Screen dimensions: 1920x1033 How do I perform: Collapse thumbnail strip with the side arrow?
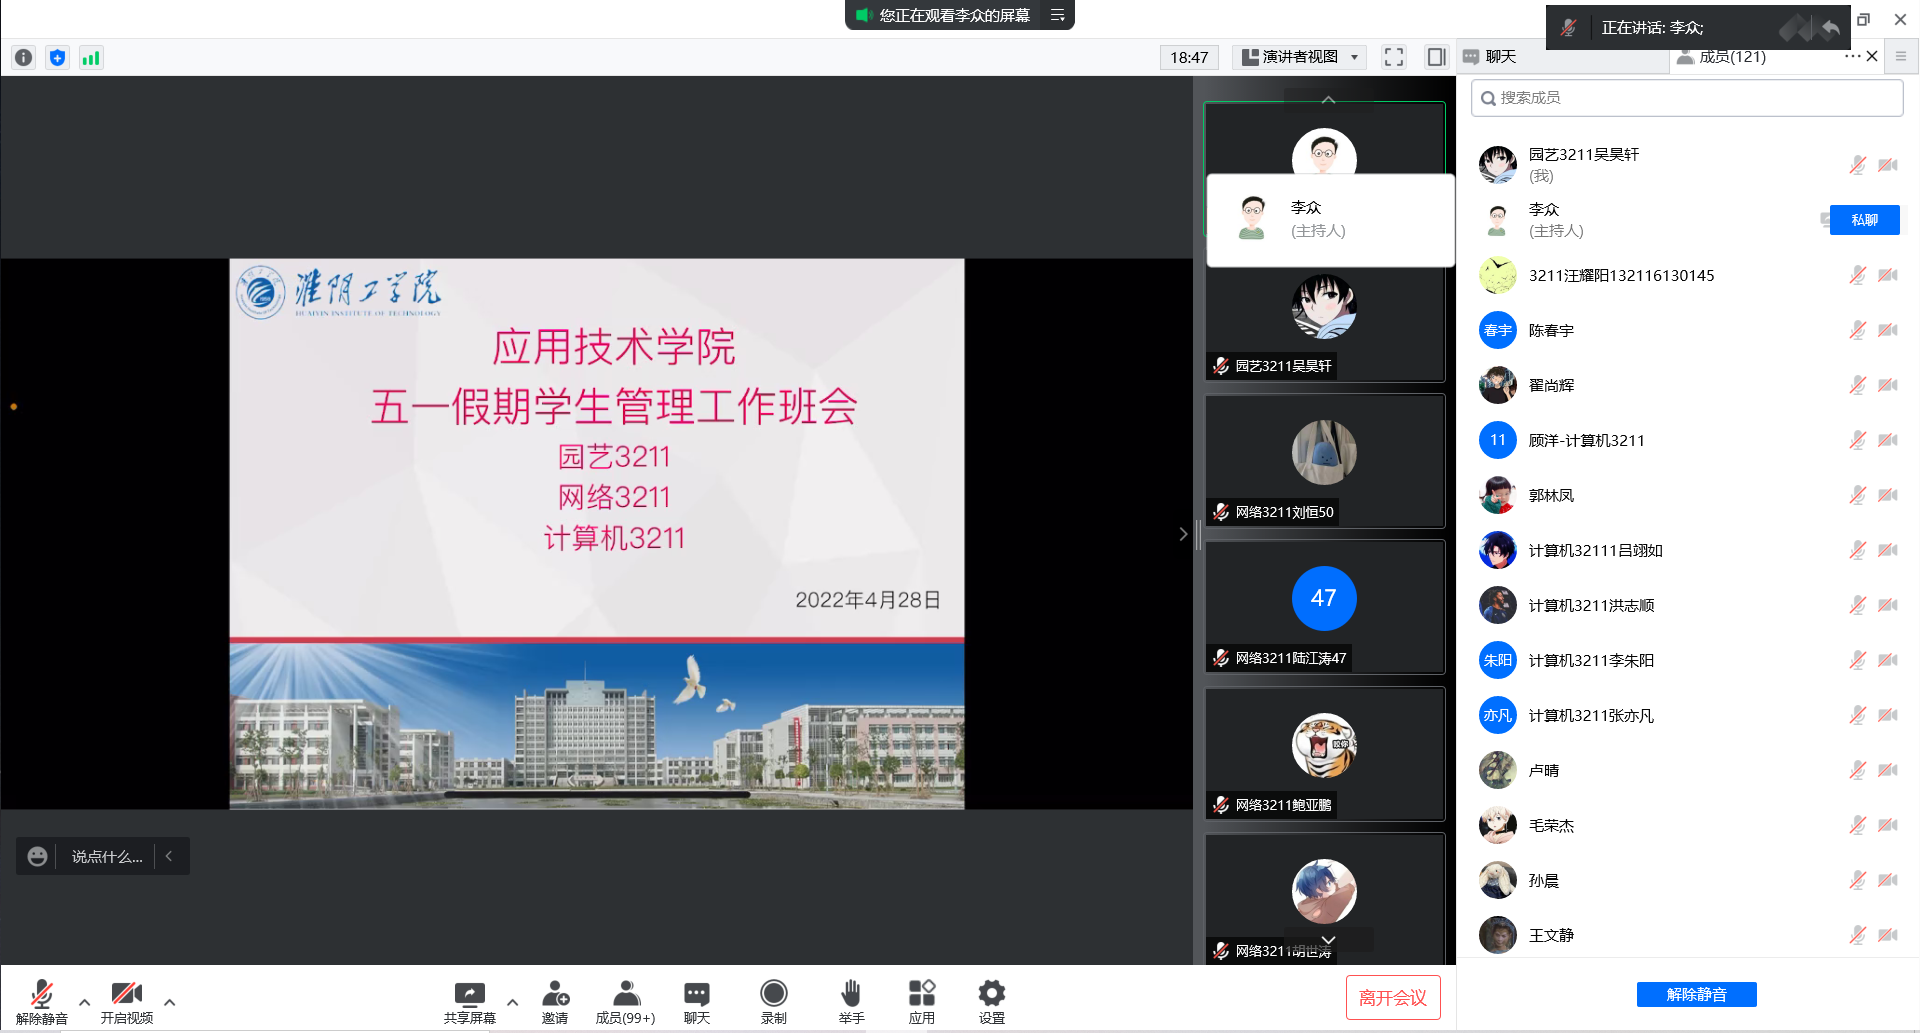pos(1183,534)
